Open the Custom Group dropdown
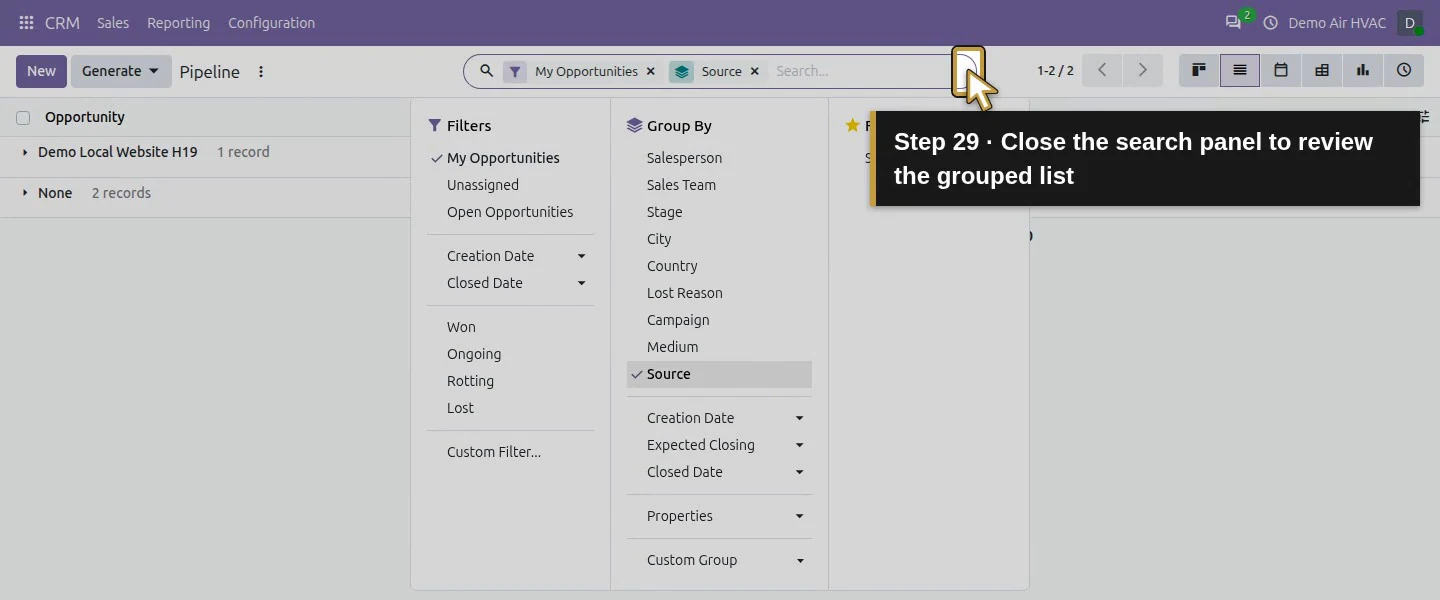The image size is (1440, 600). [x=719, y=560]
